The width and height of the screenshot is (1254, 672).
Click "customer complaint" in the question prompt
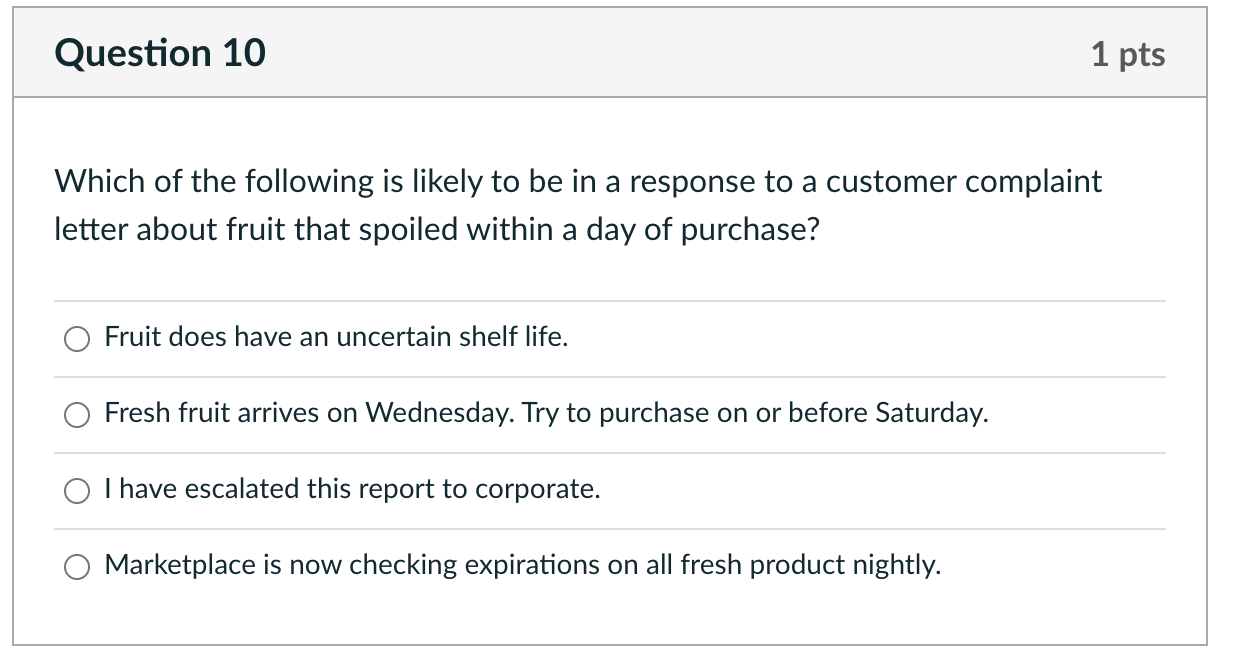[963, 182]
